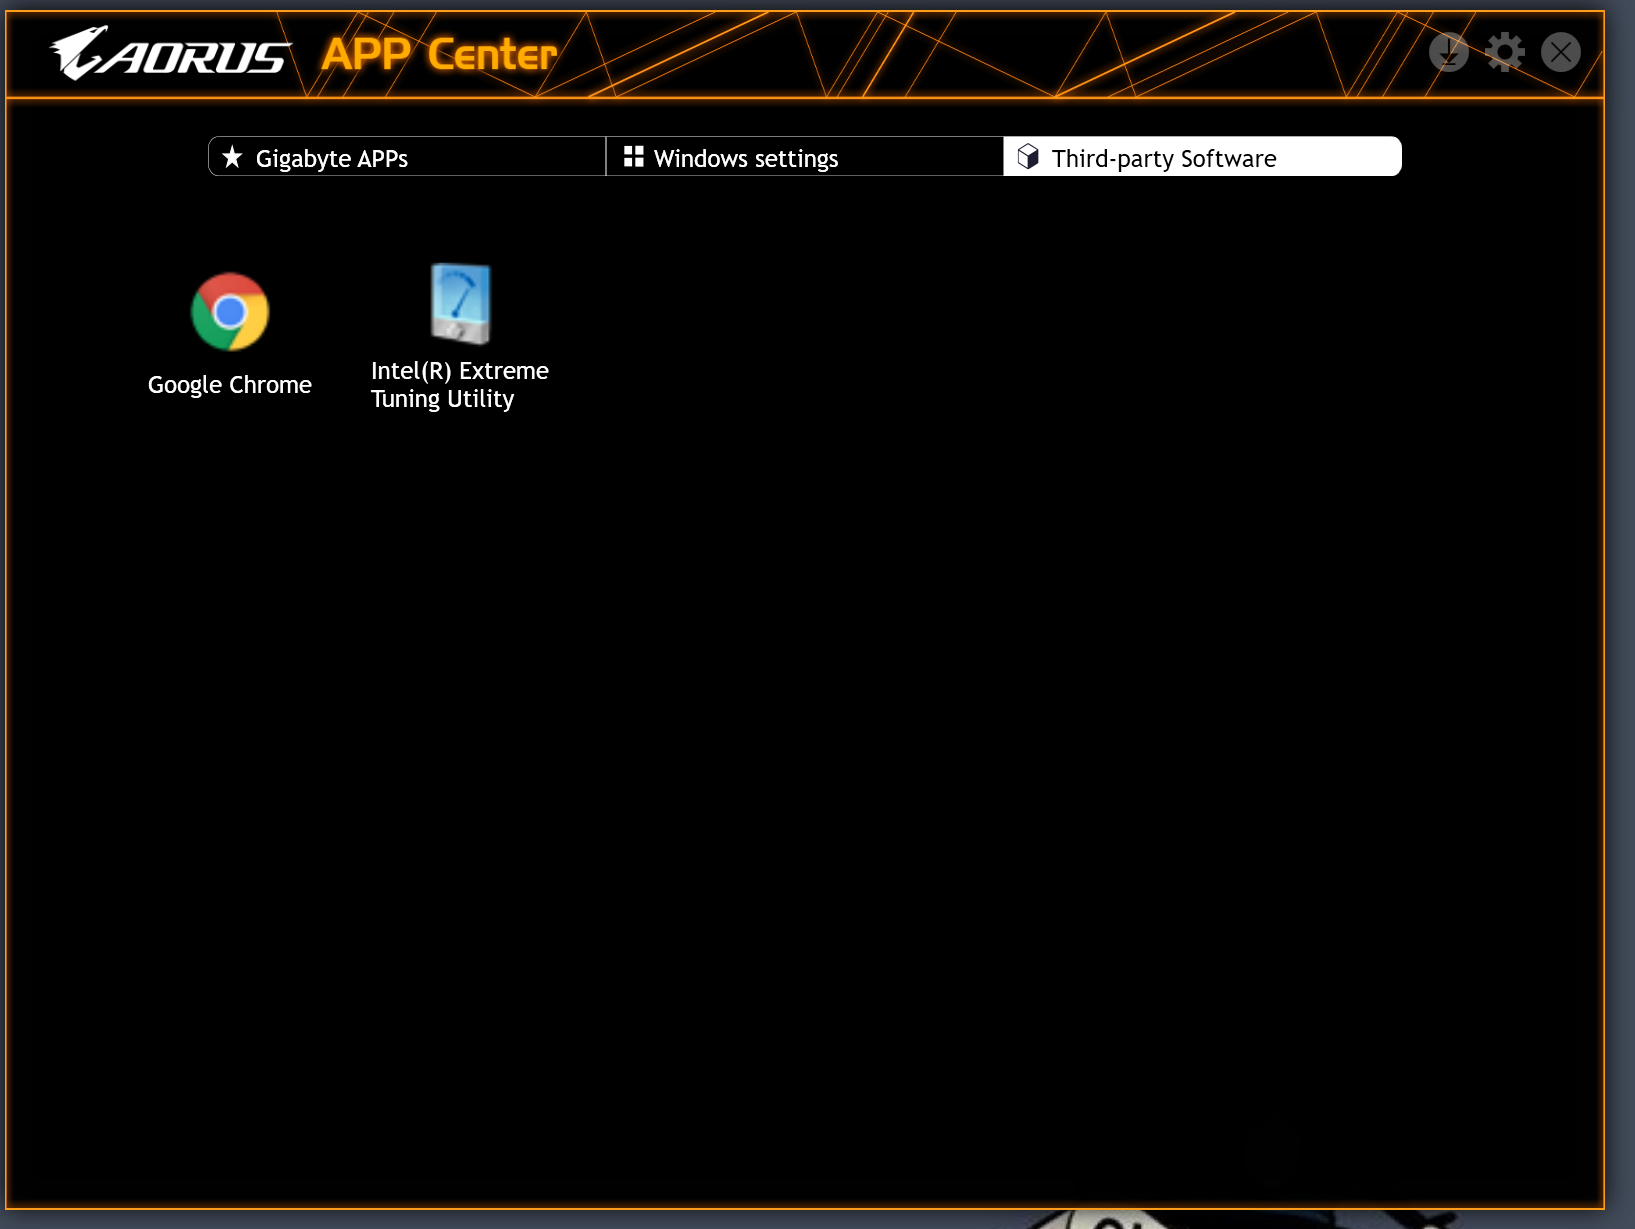Viewport: 1635px width, 1229px height.
Task: Close the APP Center window
Action: pyautogui.click(x=1560, y=52)
